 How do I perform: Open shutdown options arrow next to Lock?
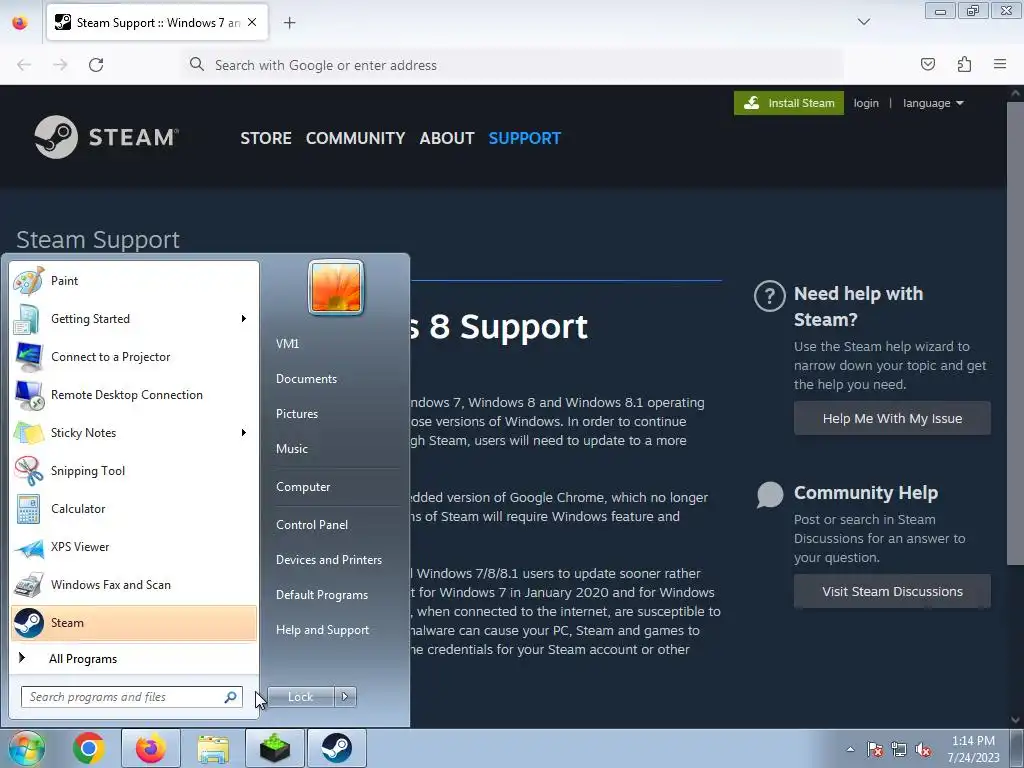click(345, 697)
